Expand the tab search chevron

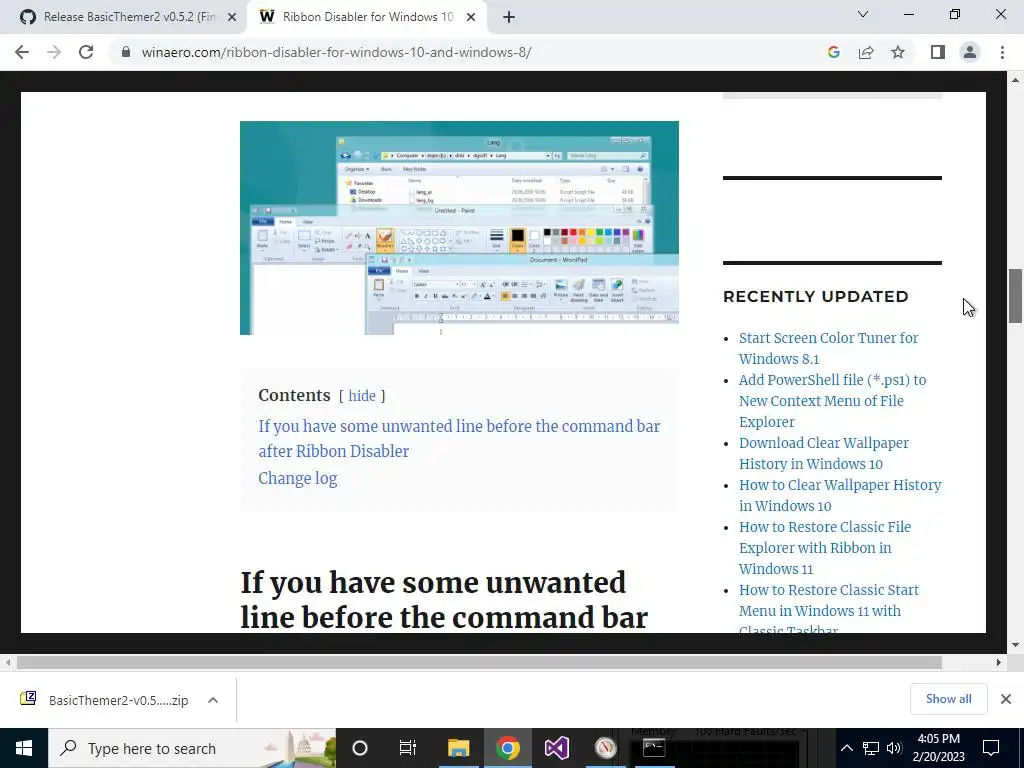(x=863, y=14)
